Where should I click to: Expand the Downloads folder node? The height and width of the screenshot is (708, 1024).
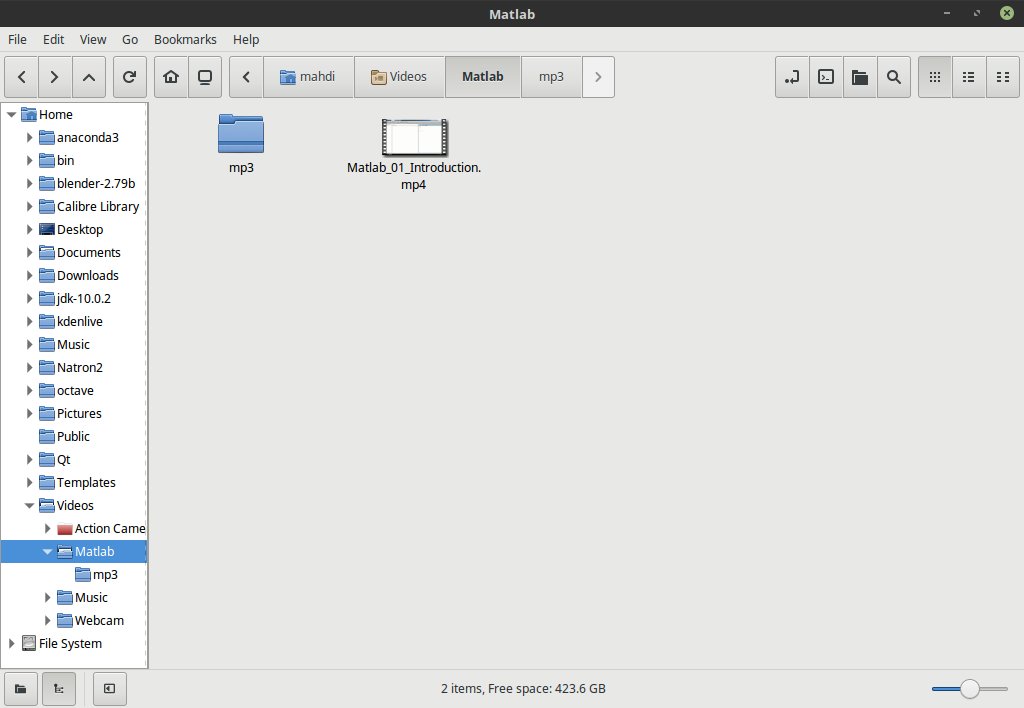(x=29, y=275)
